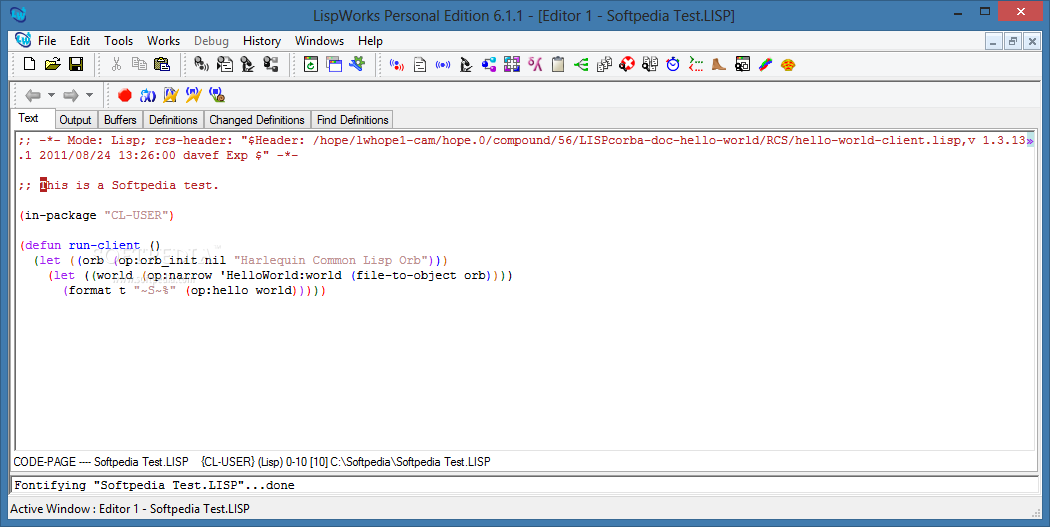This screenshot has width=1050, height=527.
Task: Click the snail icon in editor toolbar
Action: [x=216, y=95]
